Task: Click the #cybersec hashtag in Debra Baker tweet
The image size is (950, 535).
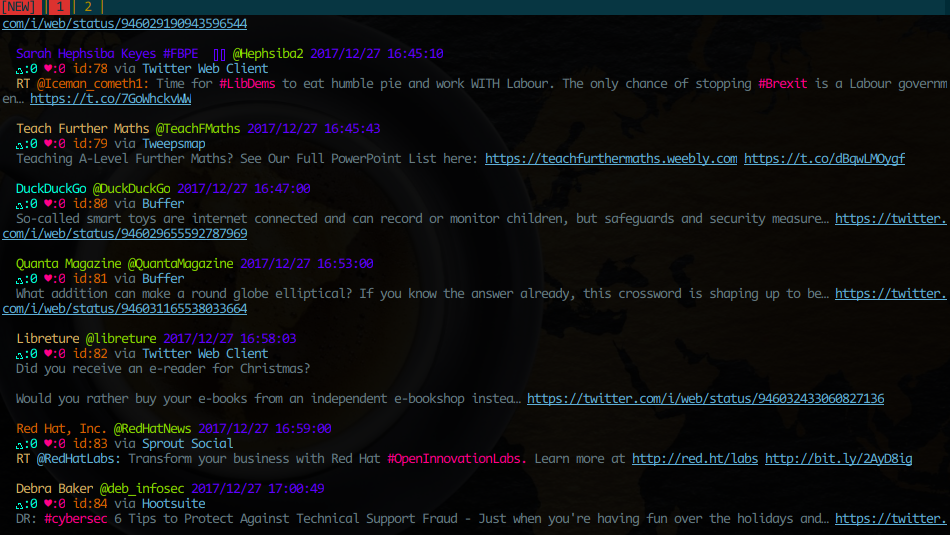Action: [x=76, y=519]
